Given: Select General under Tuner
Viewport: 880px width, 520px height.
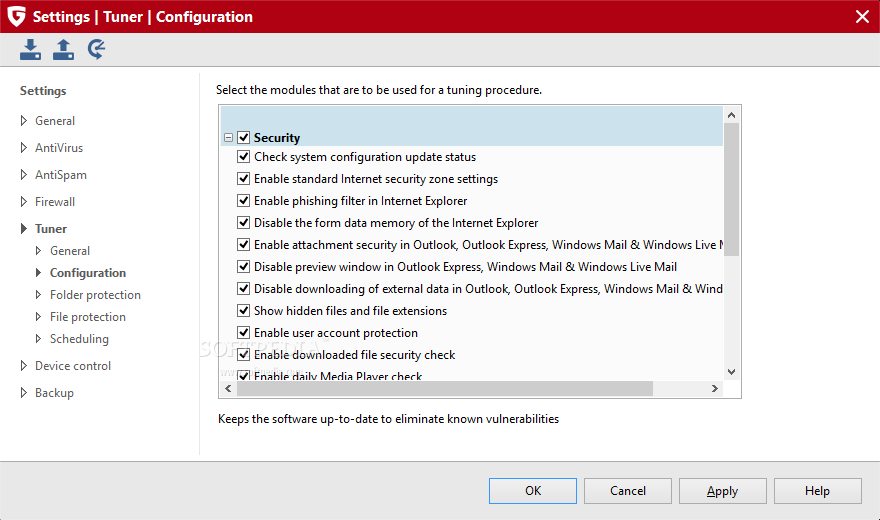Looking at the screenshot, I should 70,251.
